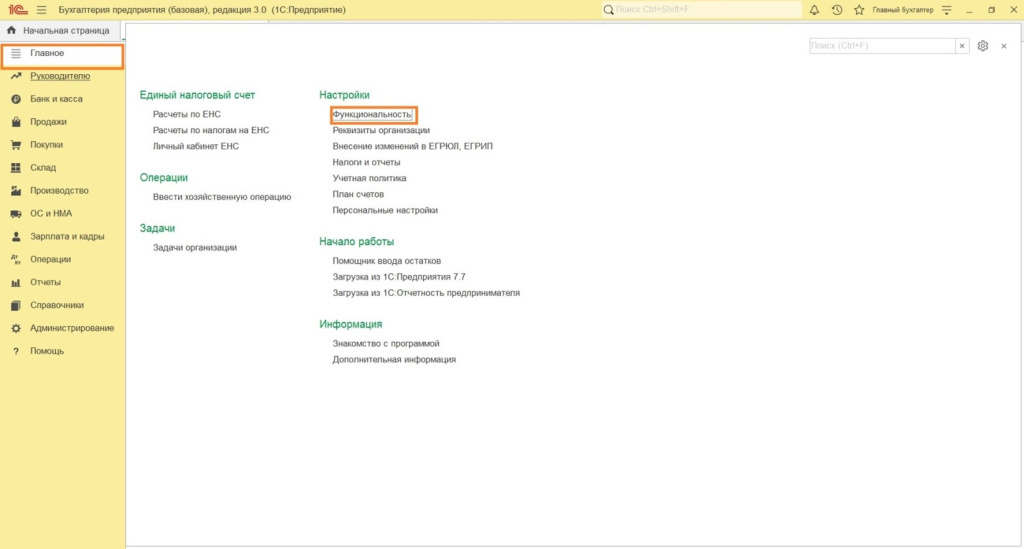Click global search field in title bar
1024x549 pixels.
click(x=702, y=10)
